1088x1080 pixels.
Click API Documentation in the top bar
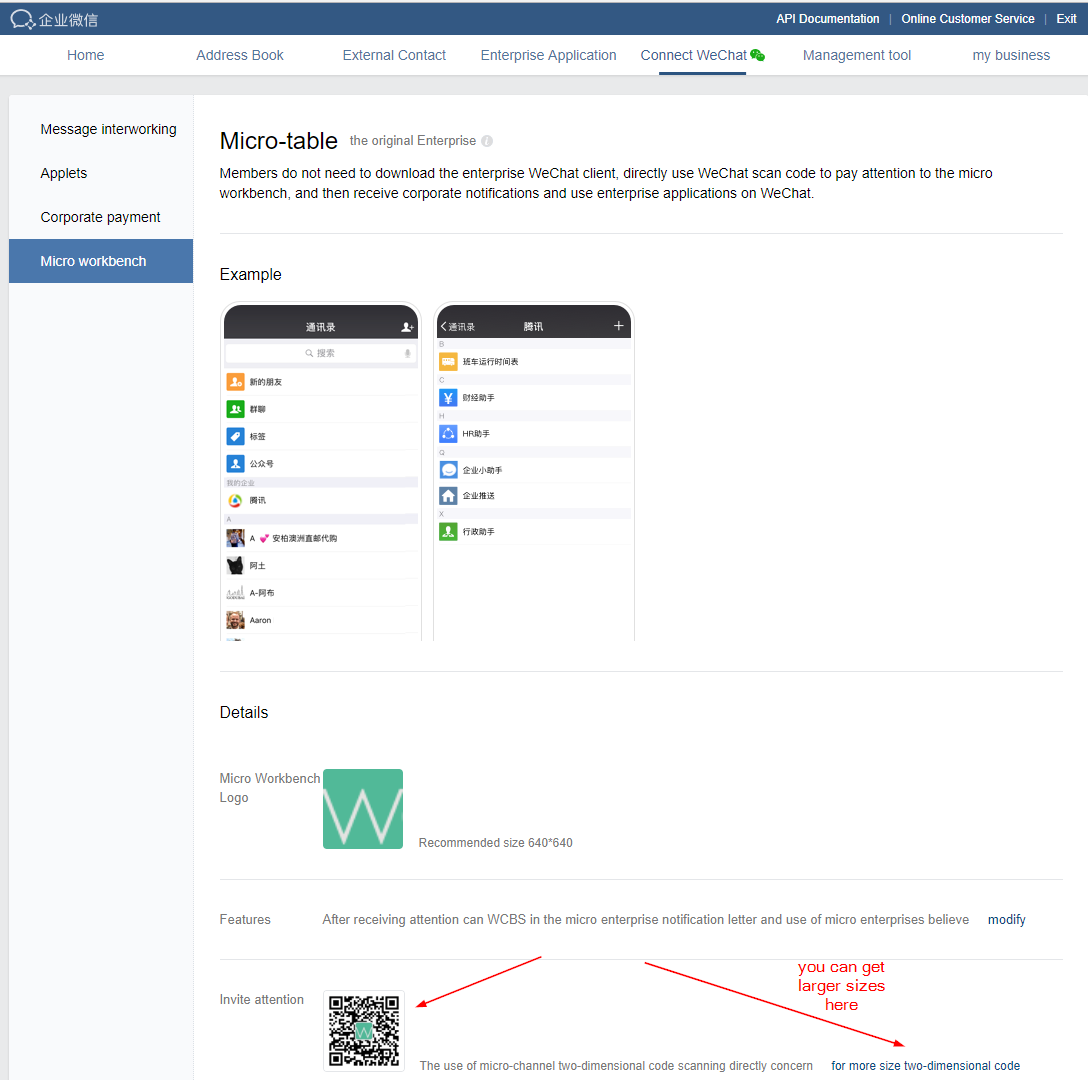(x=827, y=18)
